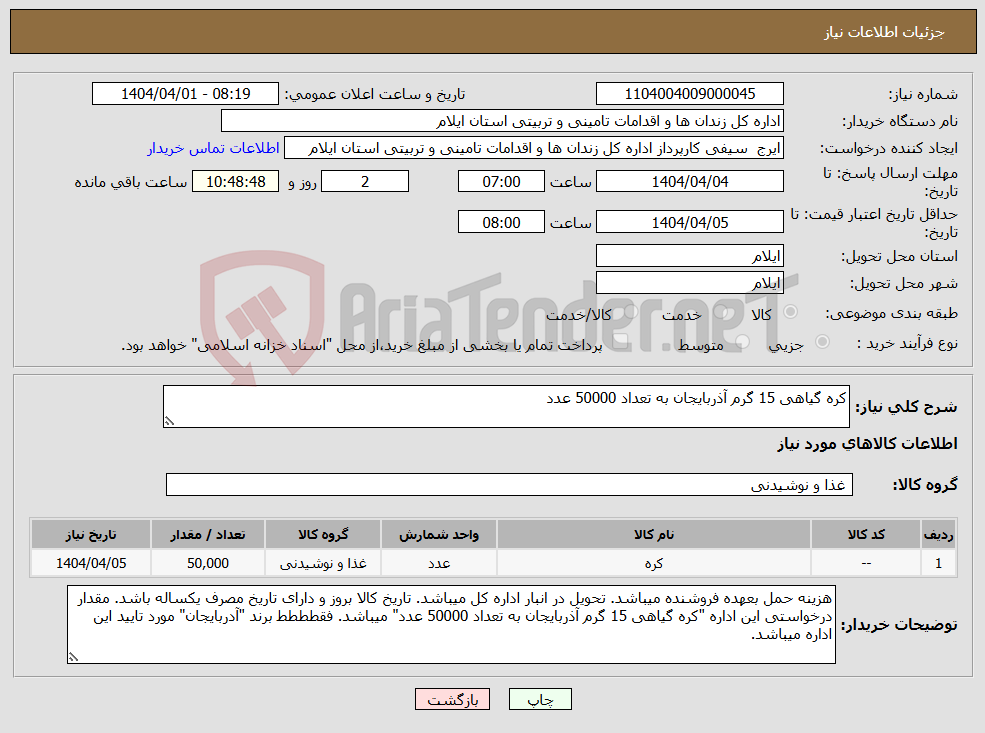985x733 pixels.
Task: Click the بازگشت back button
Action: click(x=452, y=700)
